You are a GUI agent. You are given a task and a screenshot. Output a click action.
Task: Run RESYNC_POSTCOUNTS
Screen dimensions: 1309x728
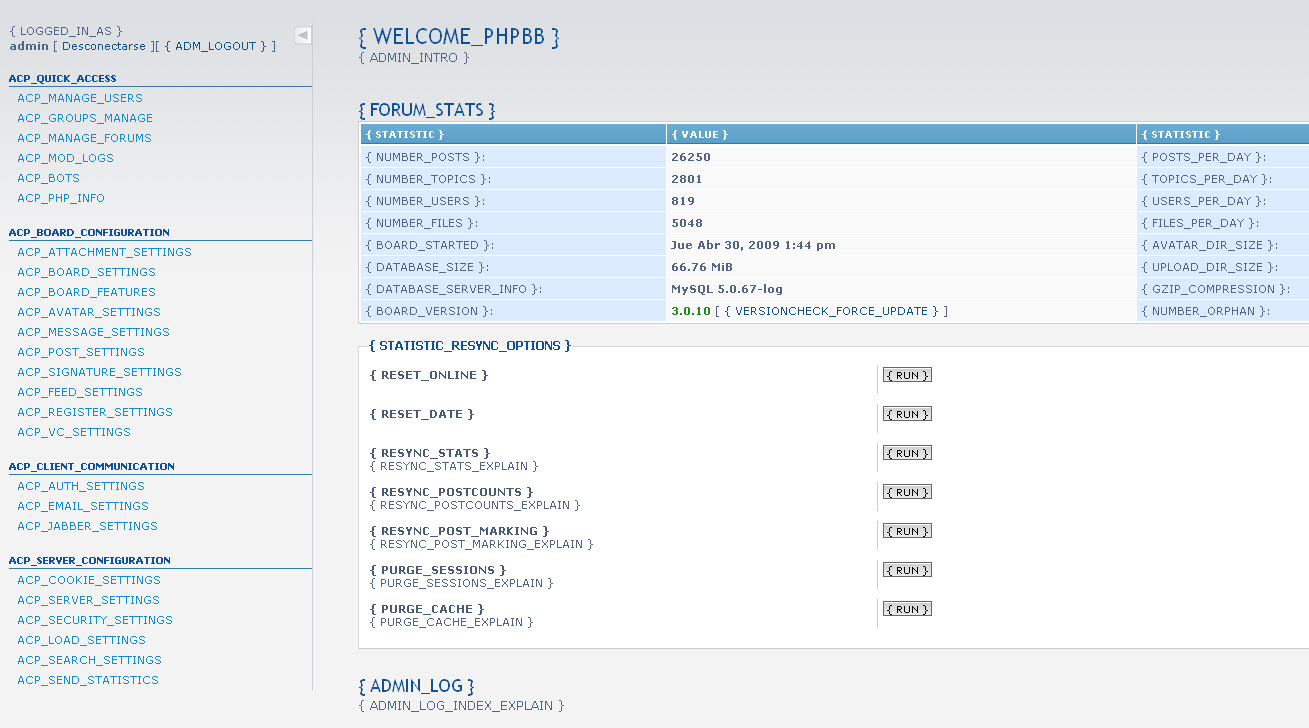(907, 492)
